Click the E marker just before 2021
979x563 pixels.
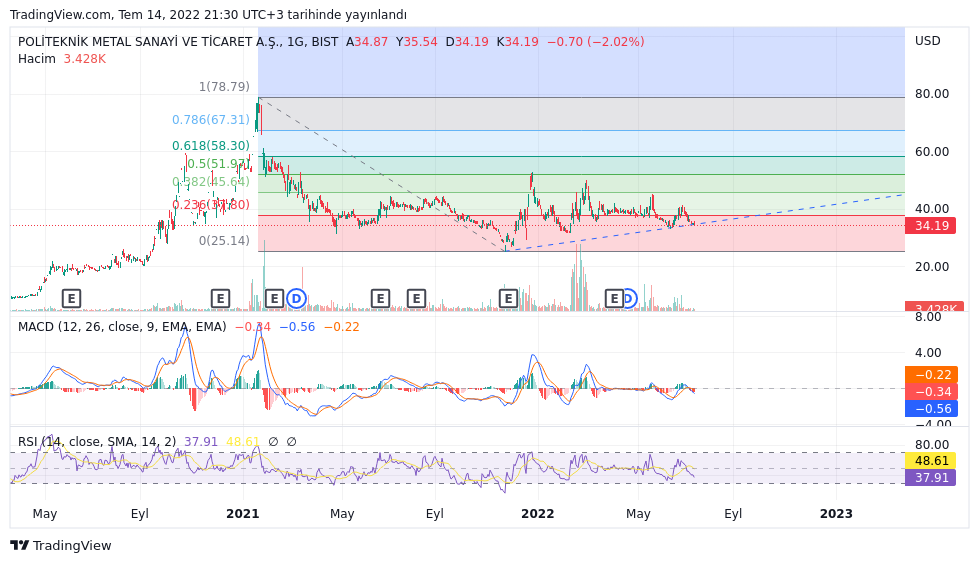pos(220,299)
